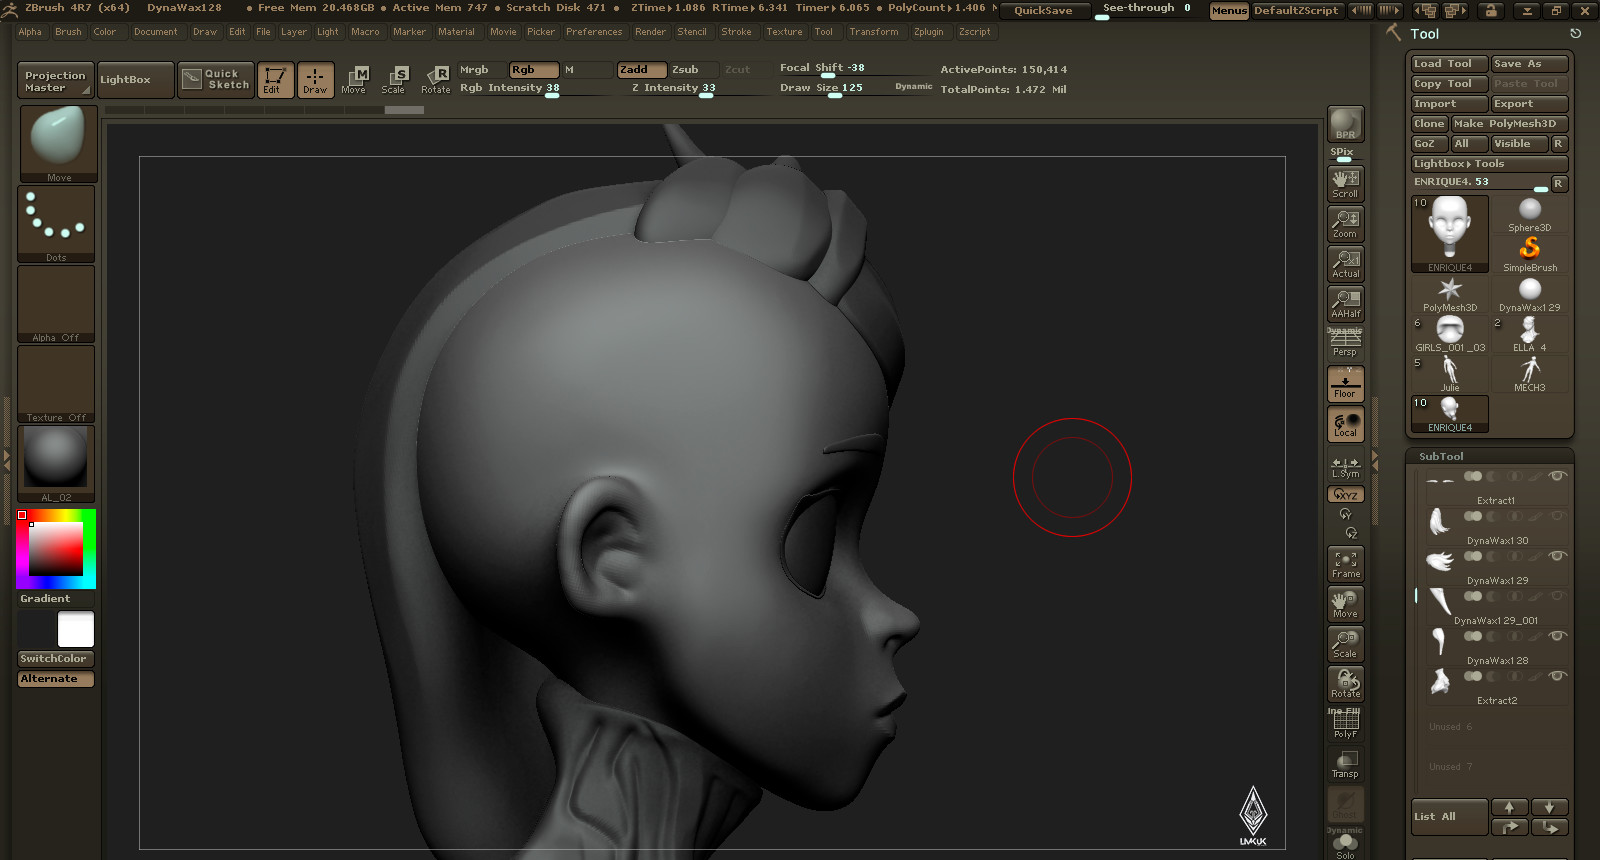Click the Transp transparency icon

(1345, 764)
